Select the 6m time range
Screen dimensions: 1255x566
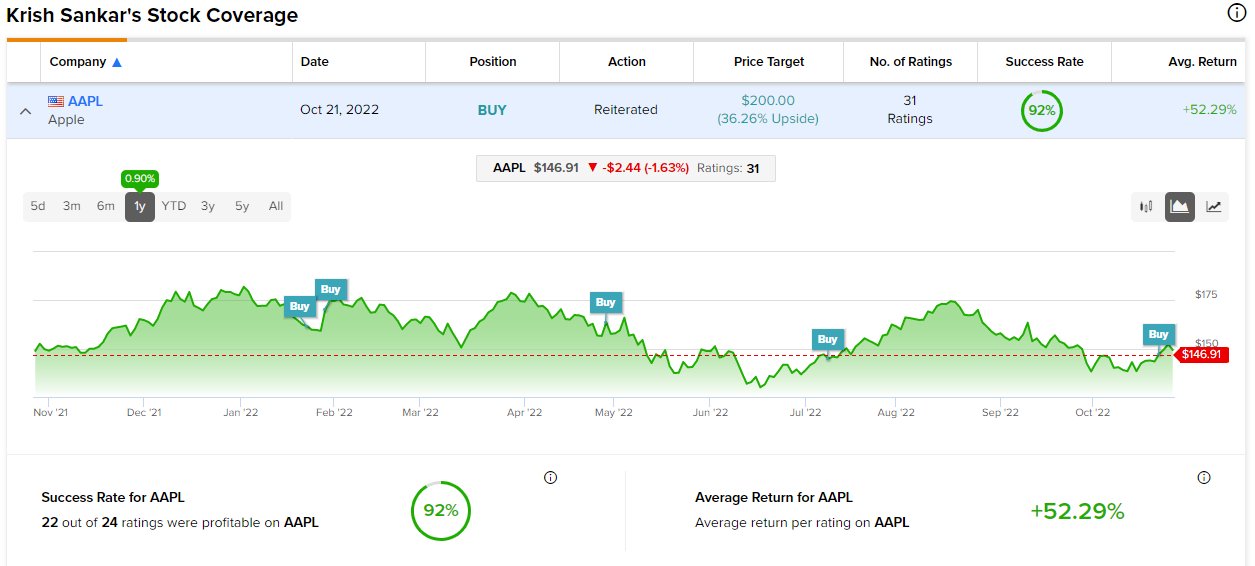(106, 206)
